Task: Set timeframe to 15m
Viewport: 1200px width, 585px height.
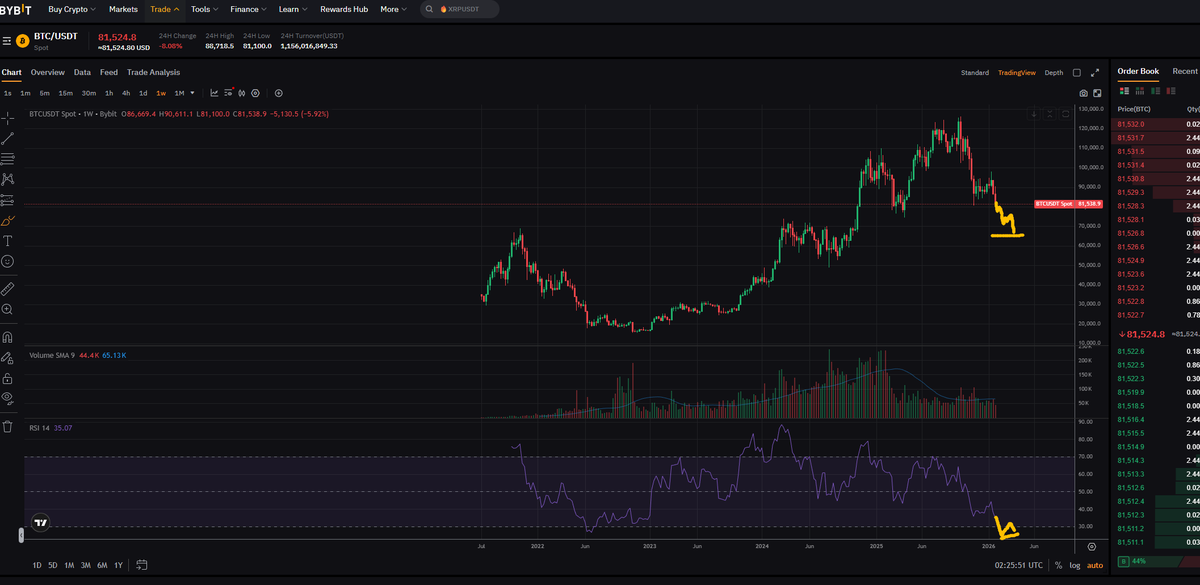Action: pos(65,93)
